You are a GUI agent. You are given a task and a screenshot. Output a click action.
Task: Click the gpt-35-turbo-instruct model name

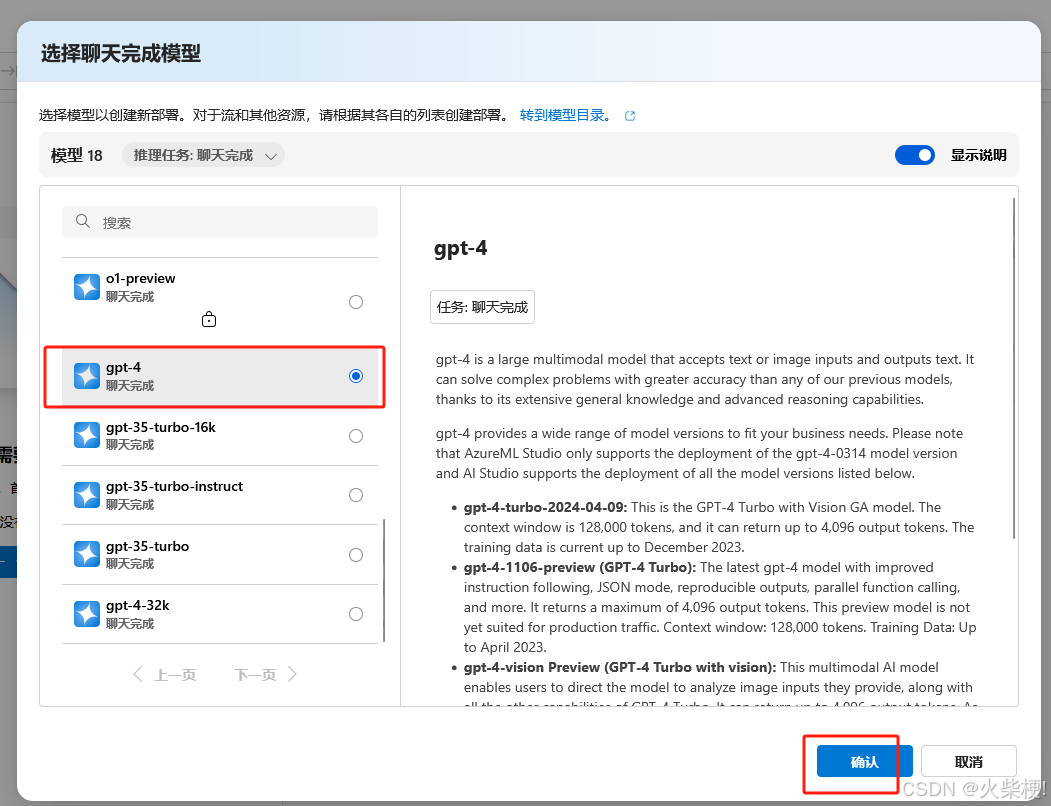coord(174,486)
